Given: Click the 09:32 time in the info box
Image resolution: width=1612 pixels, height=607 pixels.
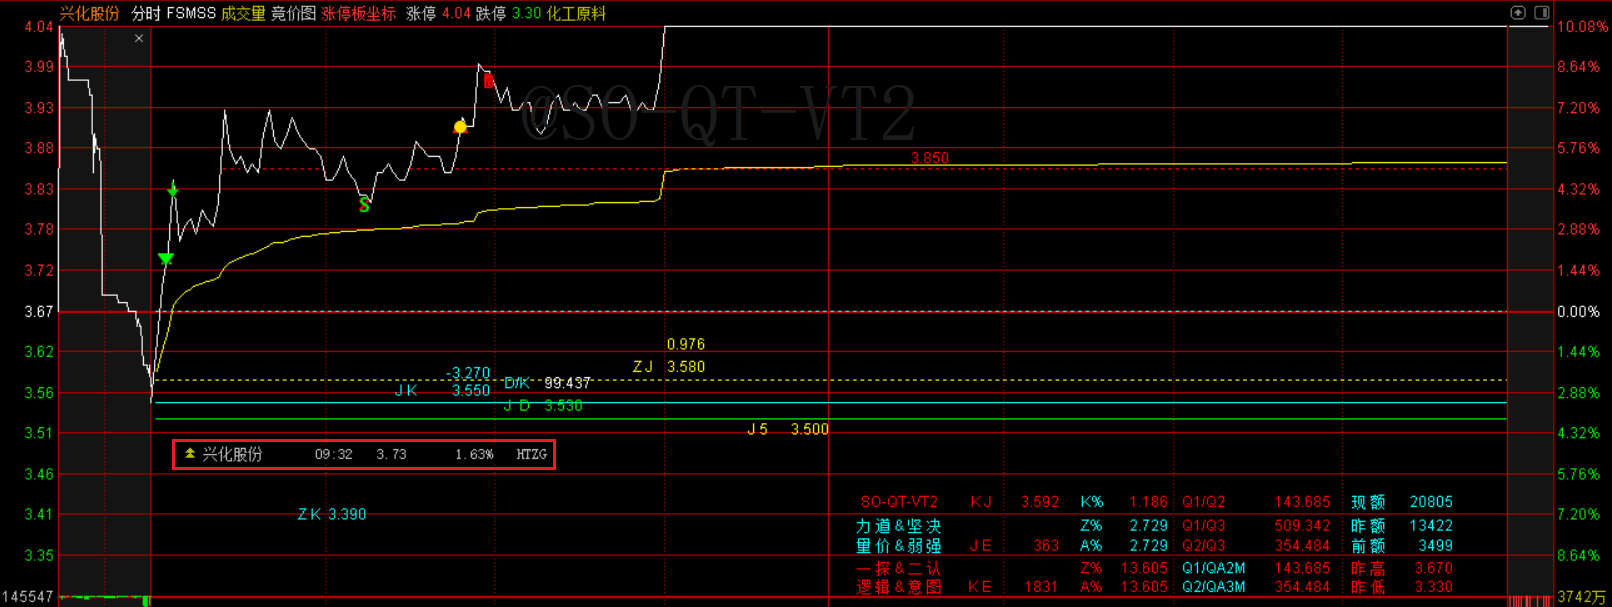Looking at the screenshot, I should [334, 454].
